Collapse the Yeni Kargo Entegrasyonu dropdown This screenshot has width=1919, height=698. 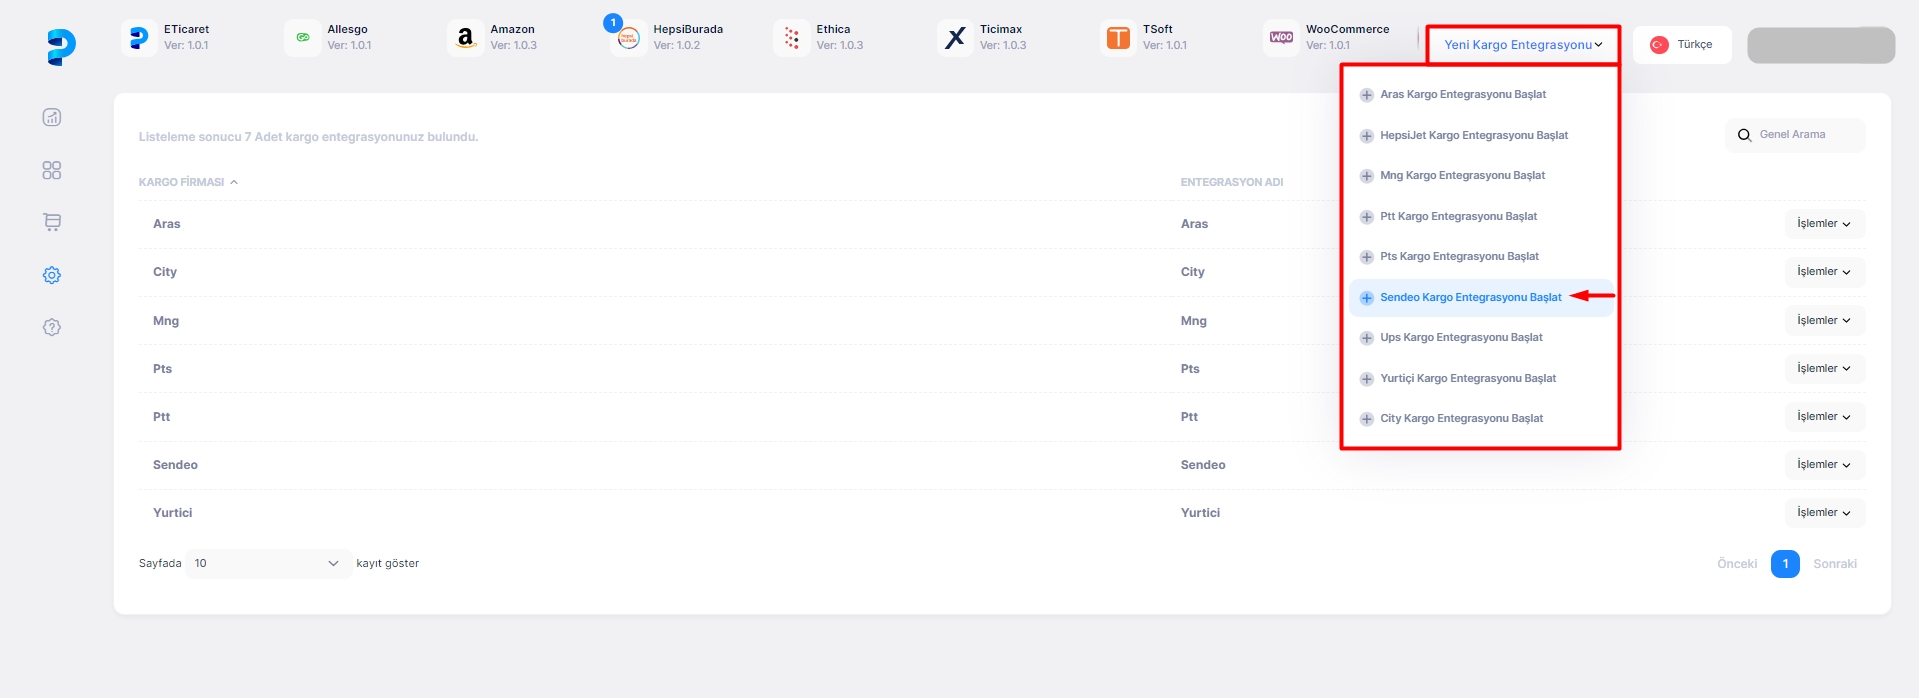[1522, 45]
